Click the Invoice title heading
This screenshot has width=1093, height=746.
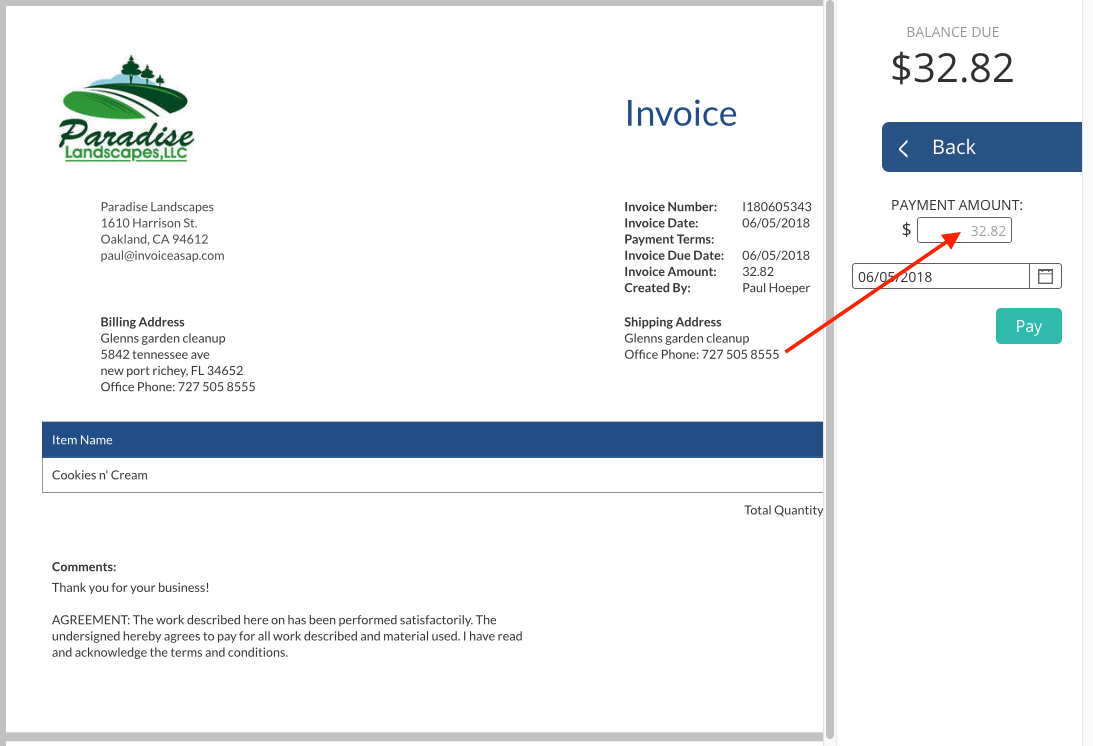(x=680, y=113)
